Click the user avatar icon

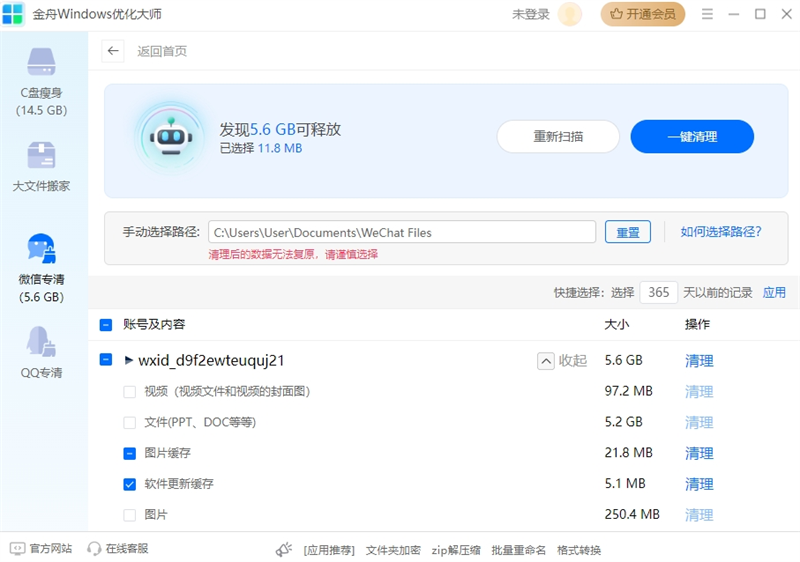coord(569,14)
